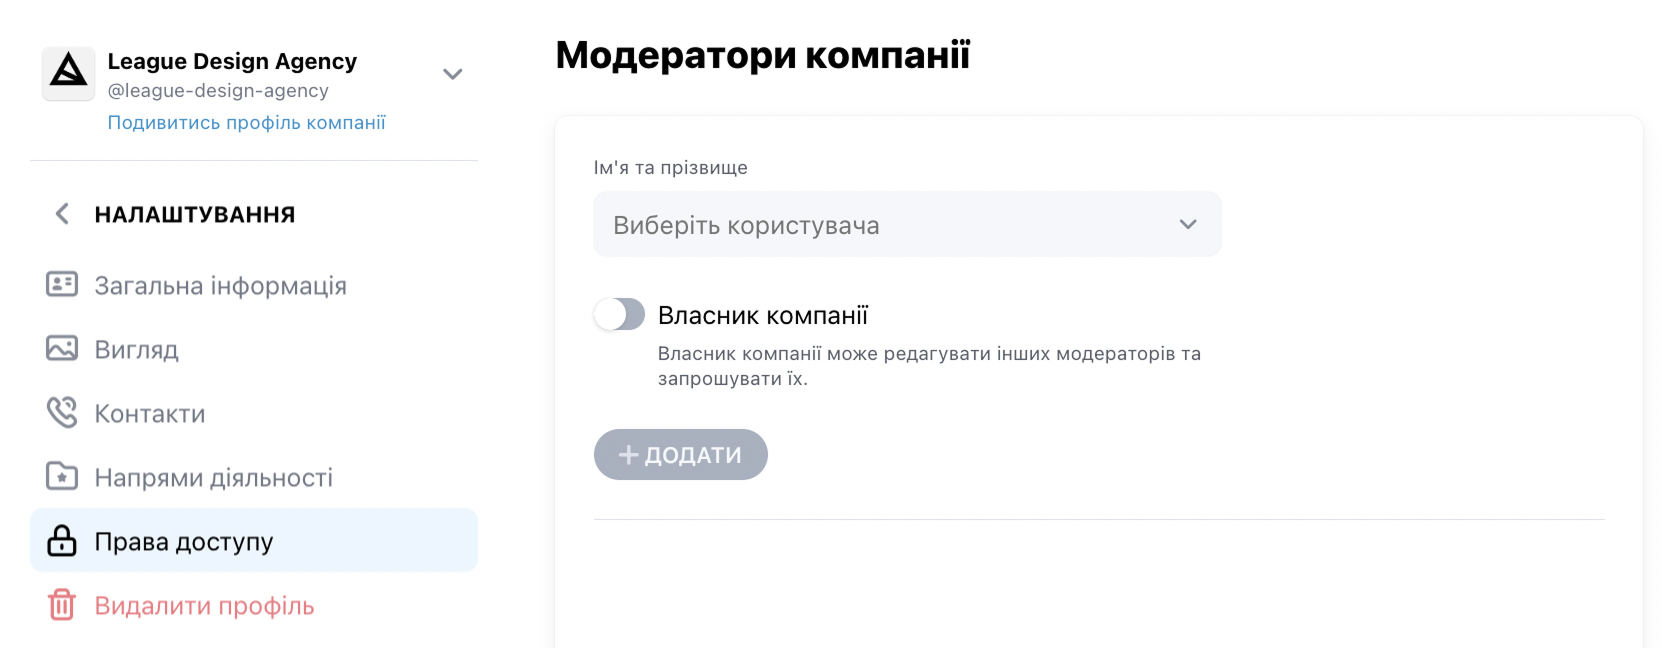
Task: Go back using the arrow beside НАЛАШТУВАННЯ
Action: [62, 213]
